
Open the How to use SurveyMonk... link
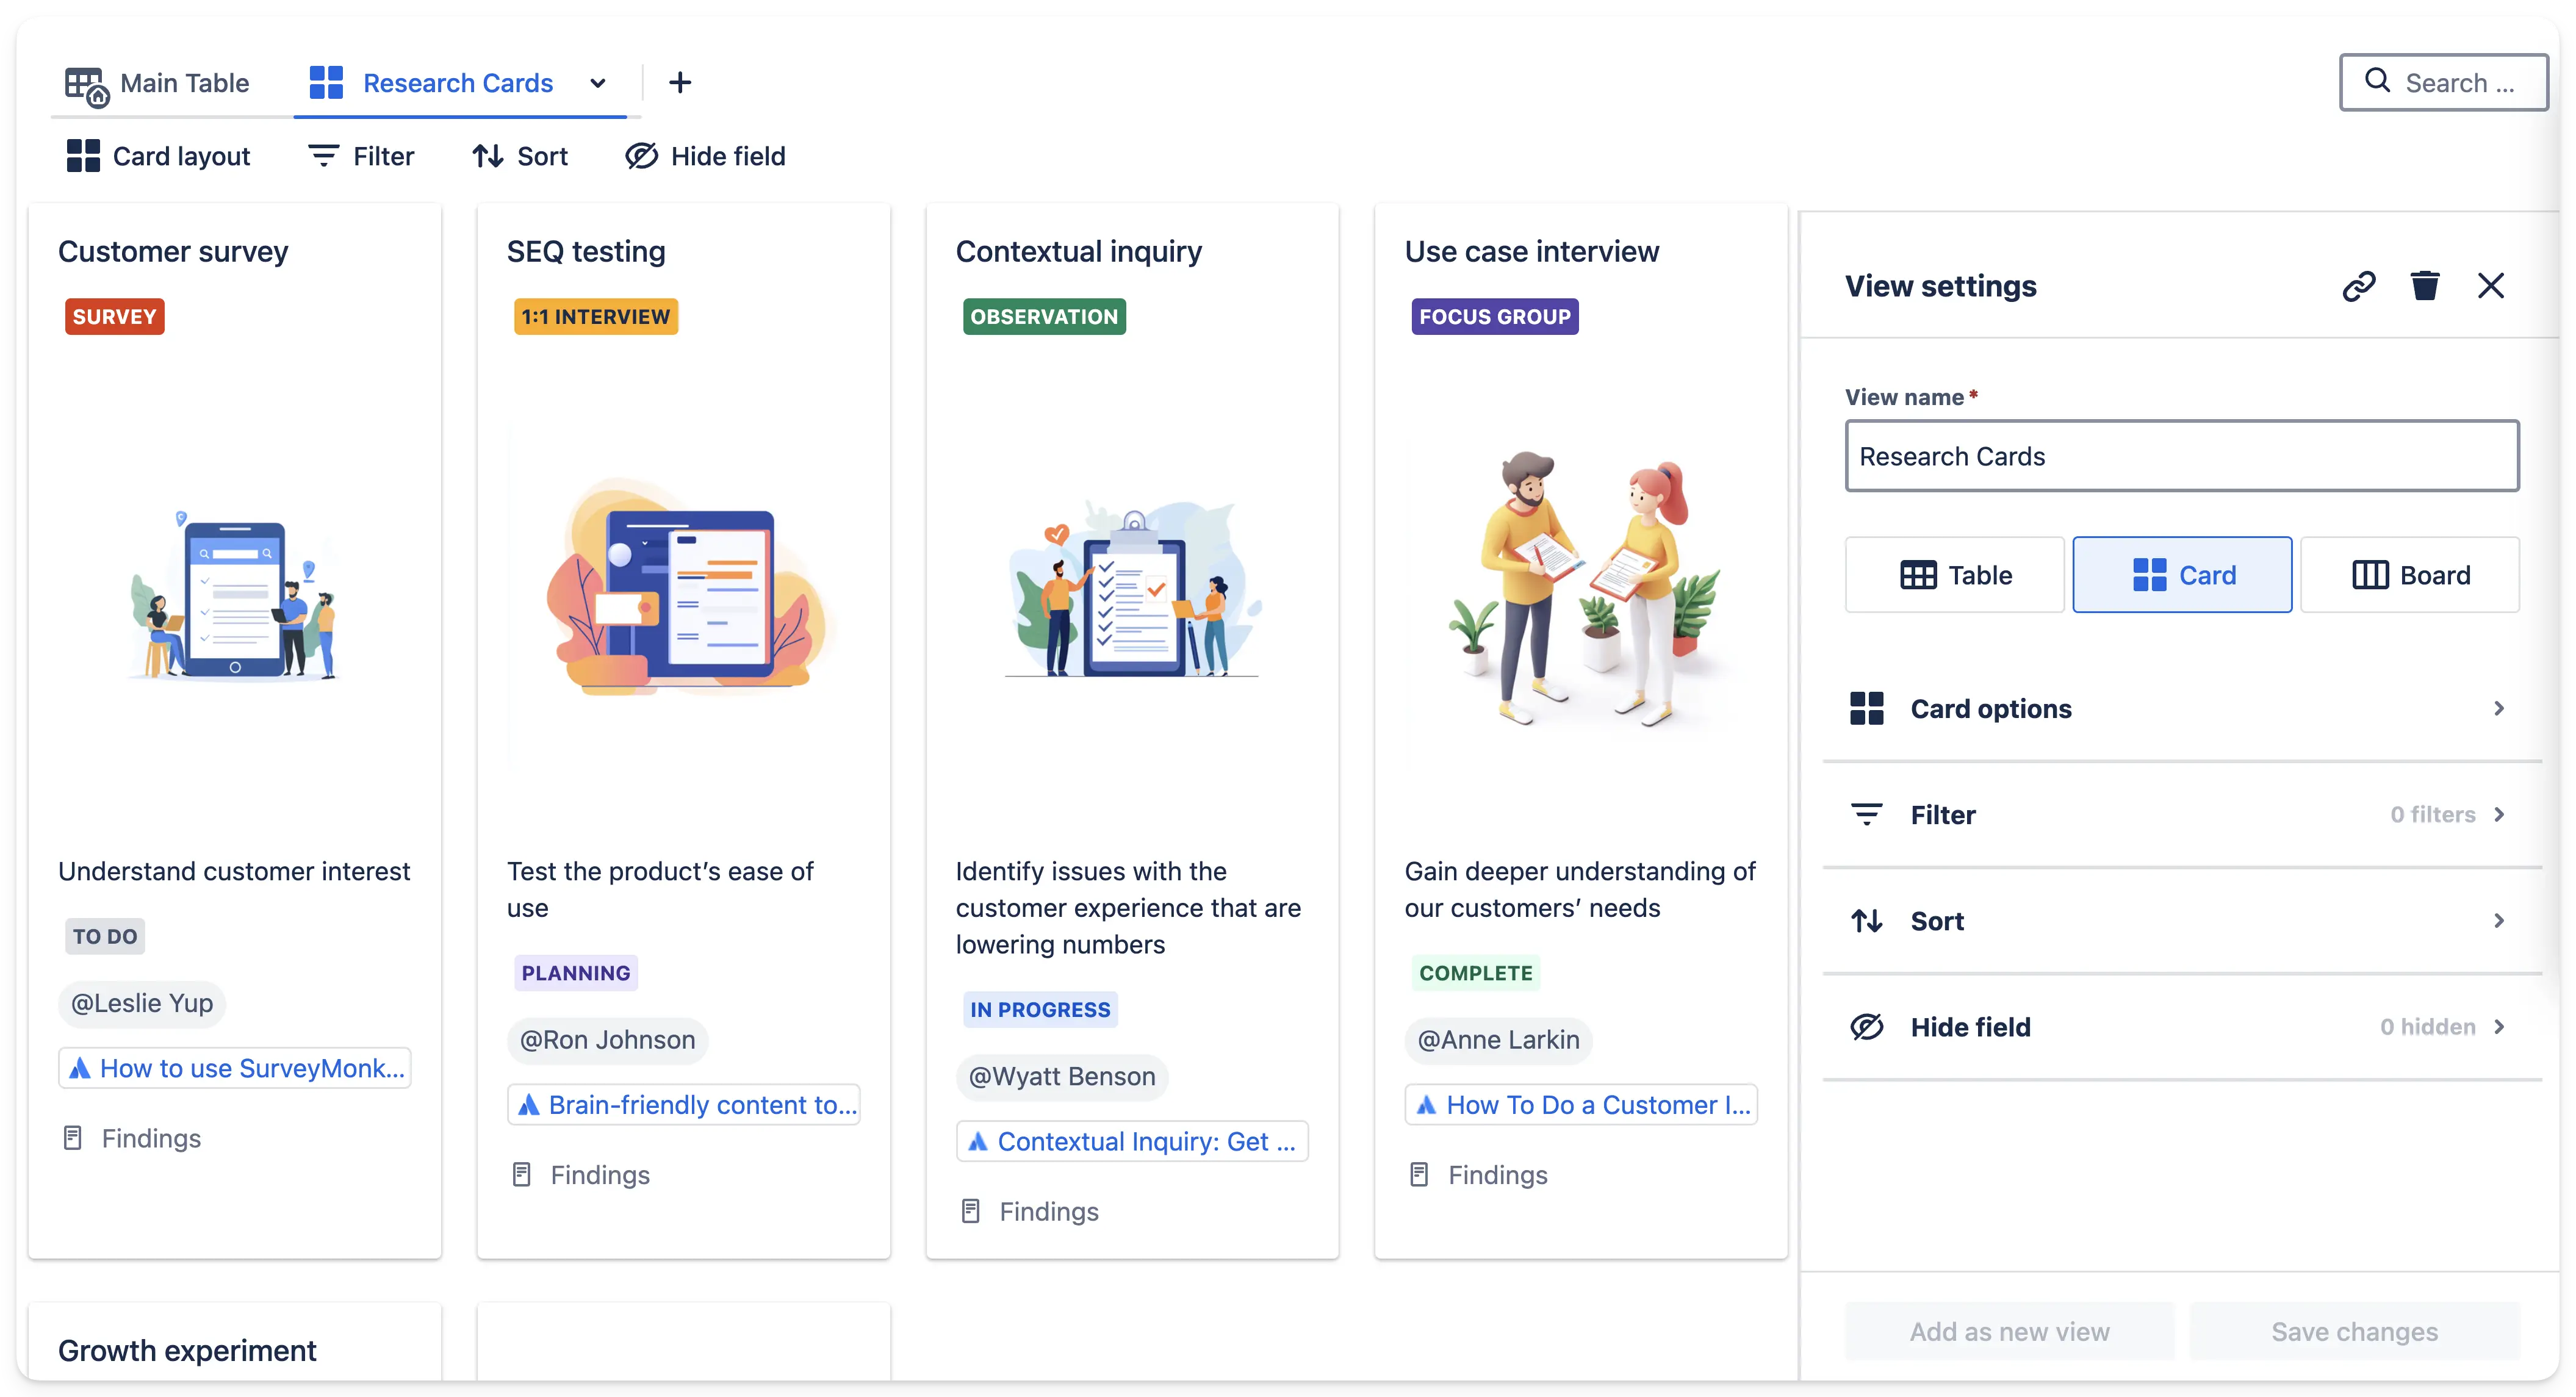tap(235, 1068)
